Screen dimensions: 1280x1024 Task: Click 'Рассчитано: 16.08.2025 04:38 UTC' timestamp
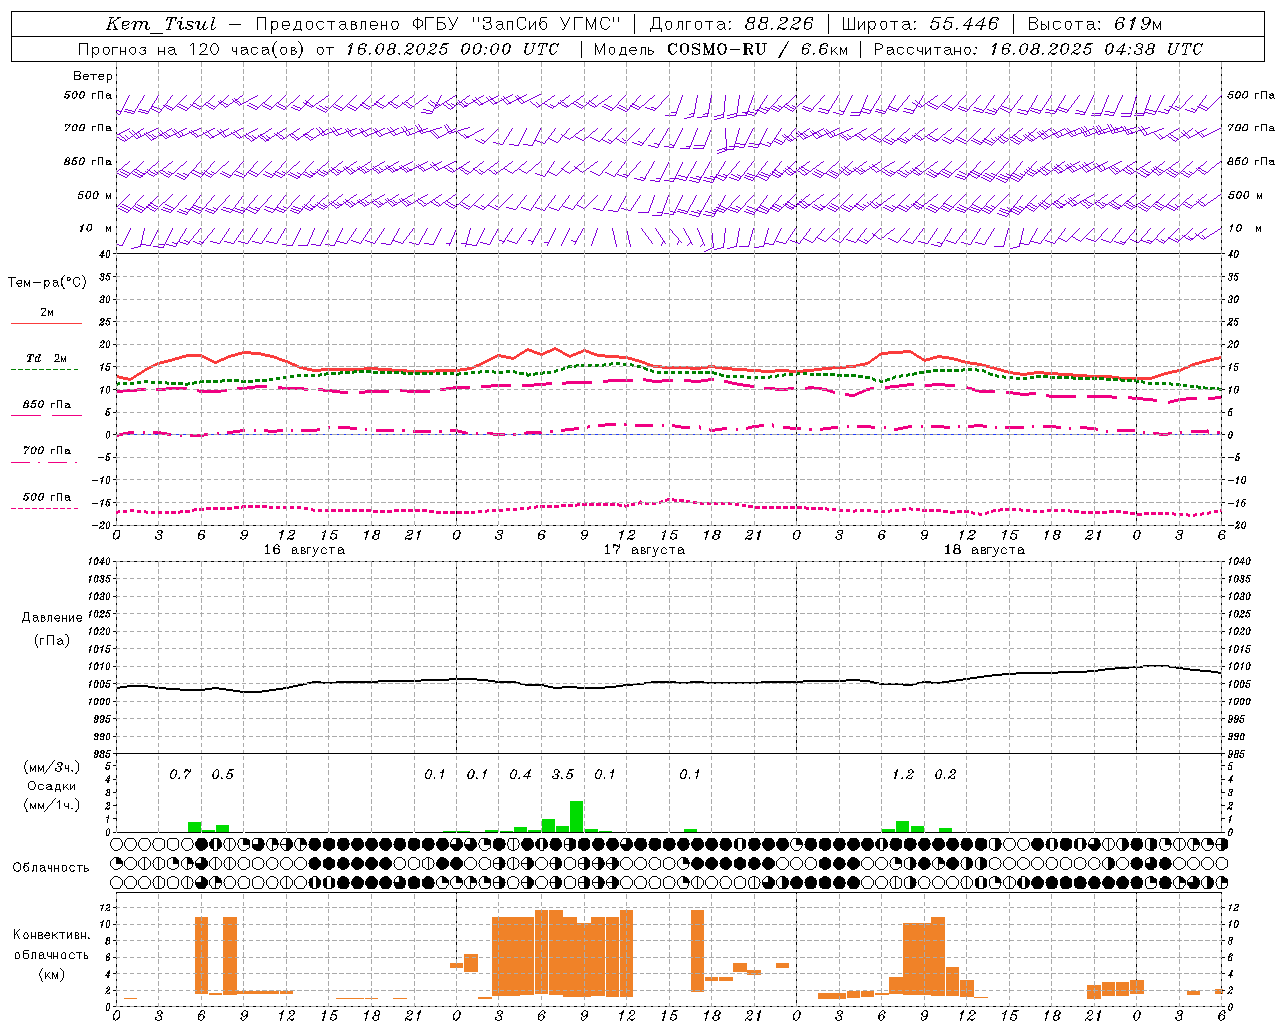(x=1038, y=49)
